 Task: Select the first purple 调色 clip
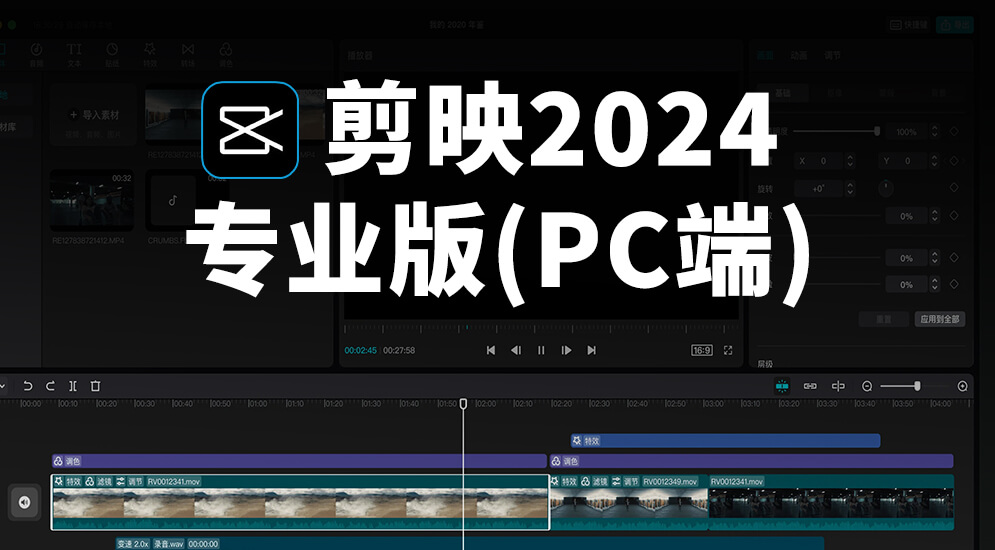pos(299,461)
